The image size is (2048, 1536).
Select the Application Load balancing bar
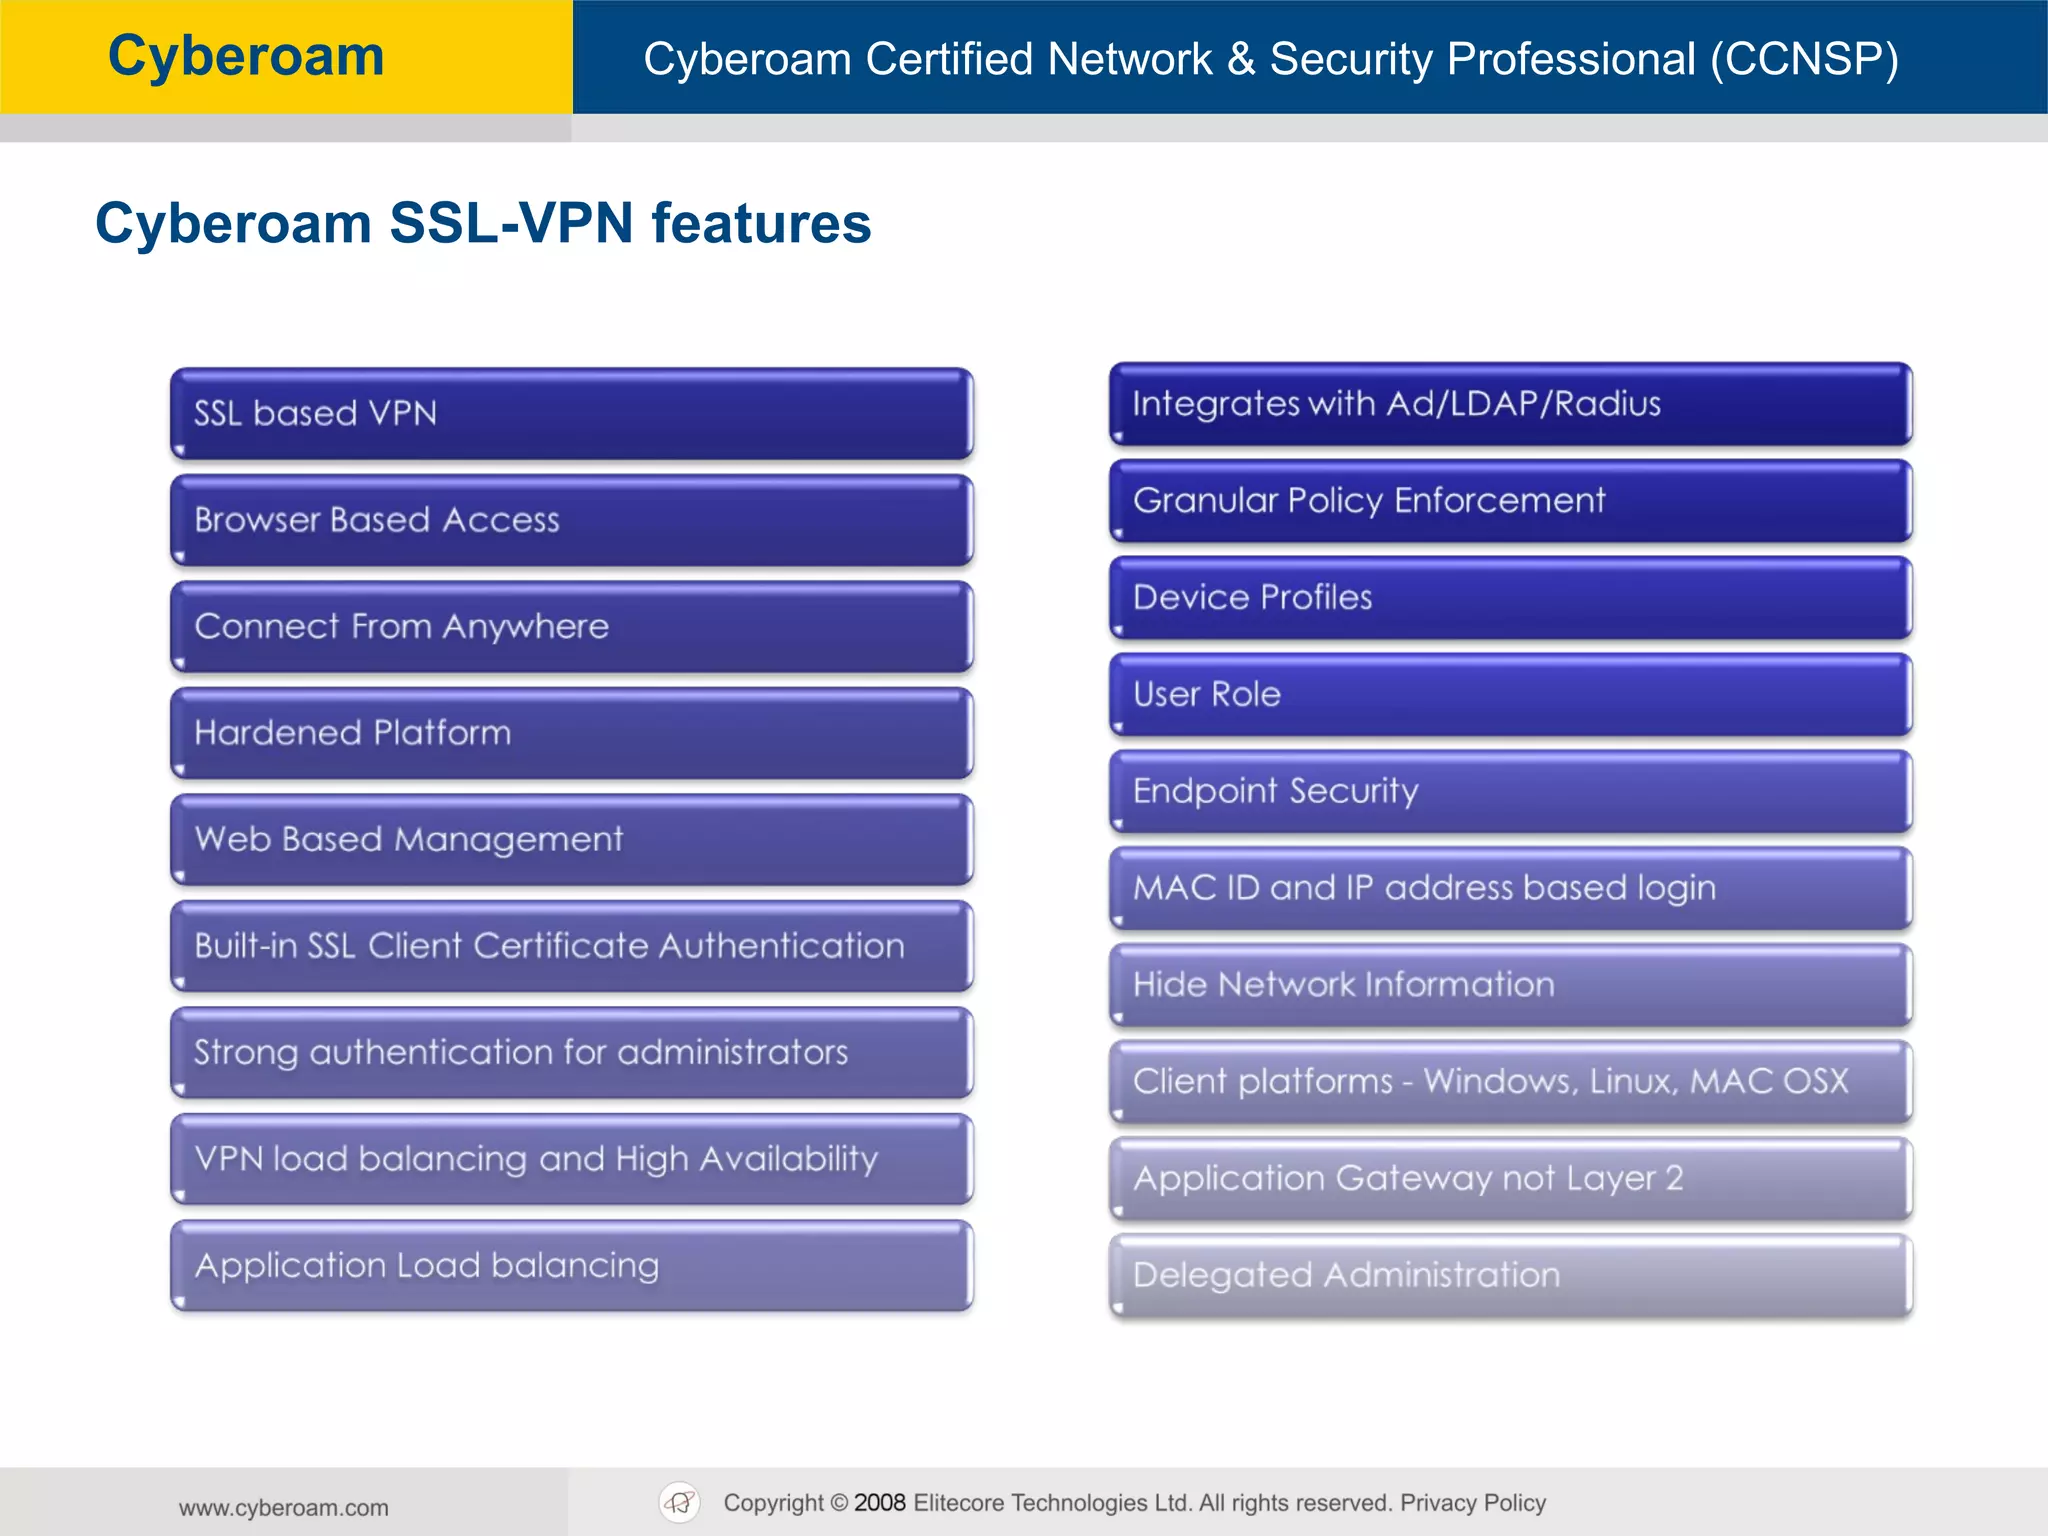click(572, 1266)
